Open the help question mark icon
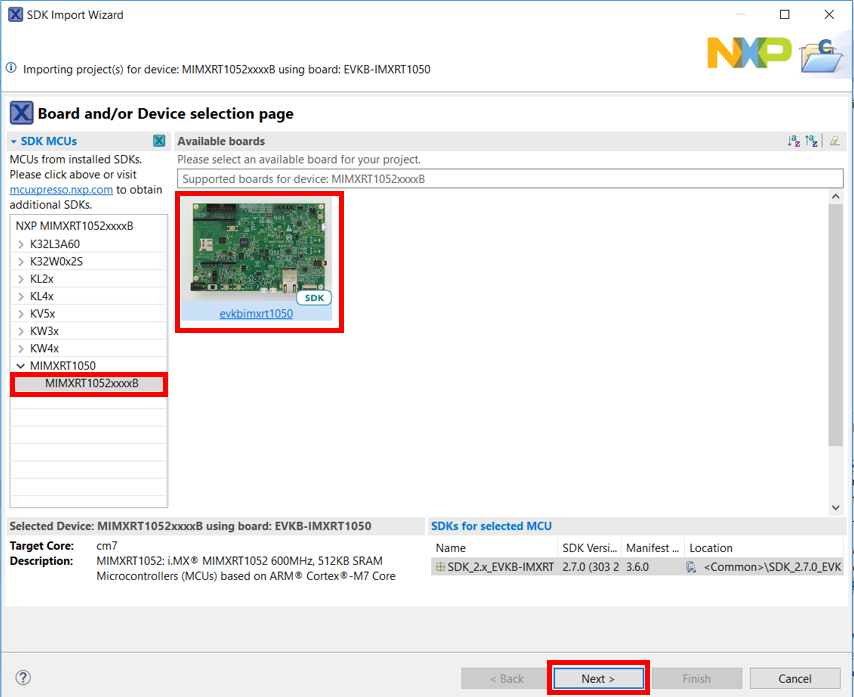 (23, 678)
